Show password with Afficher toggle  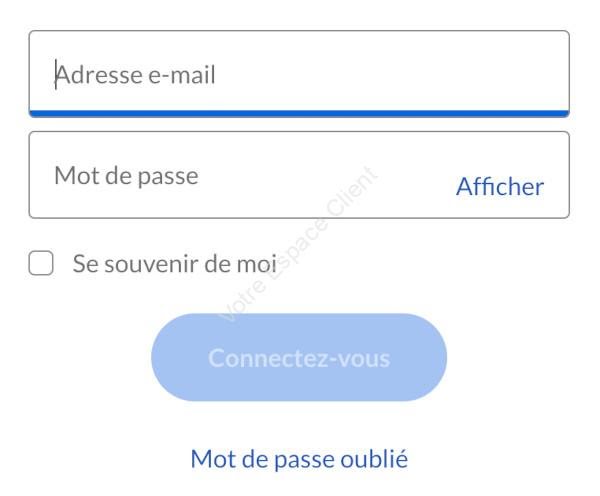[499, 186]
